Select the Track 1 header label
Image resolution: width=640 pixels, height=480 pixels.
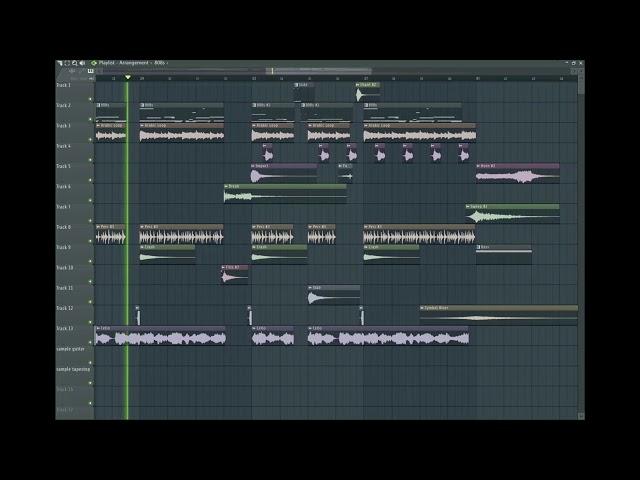tap(63, 85)
